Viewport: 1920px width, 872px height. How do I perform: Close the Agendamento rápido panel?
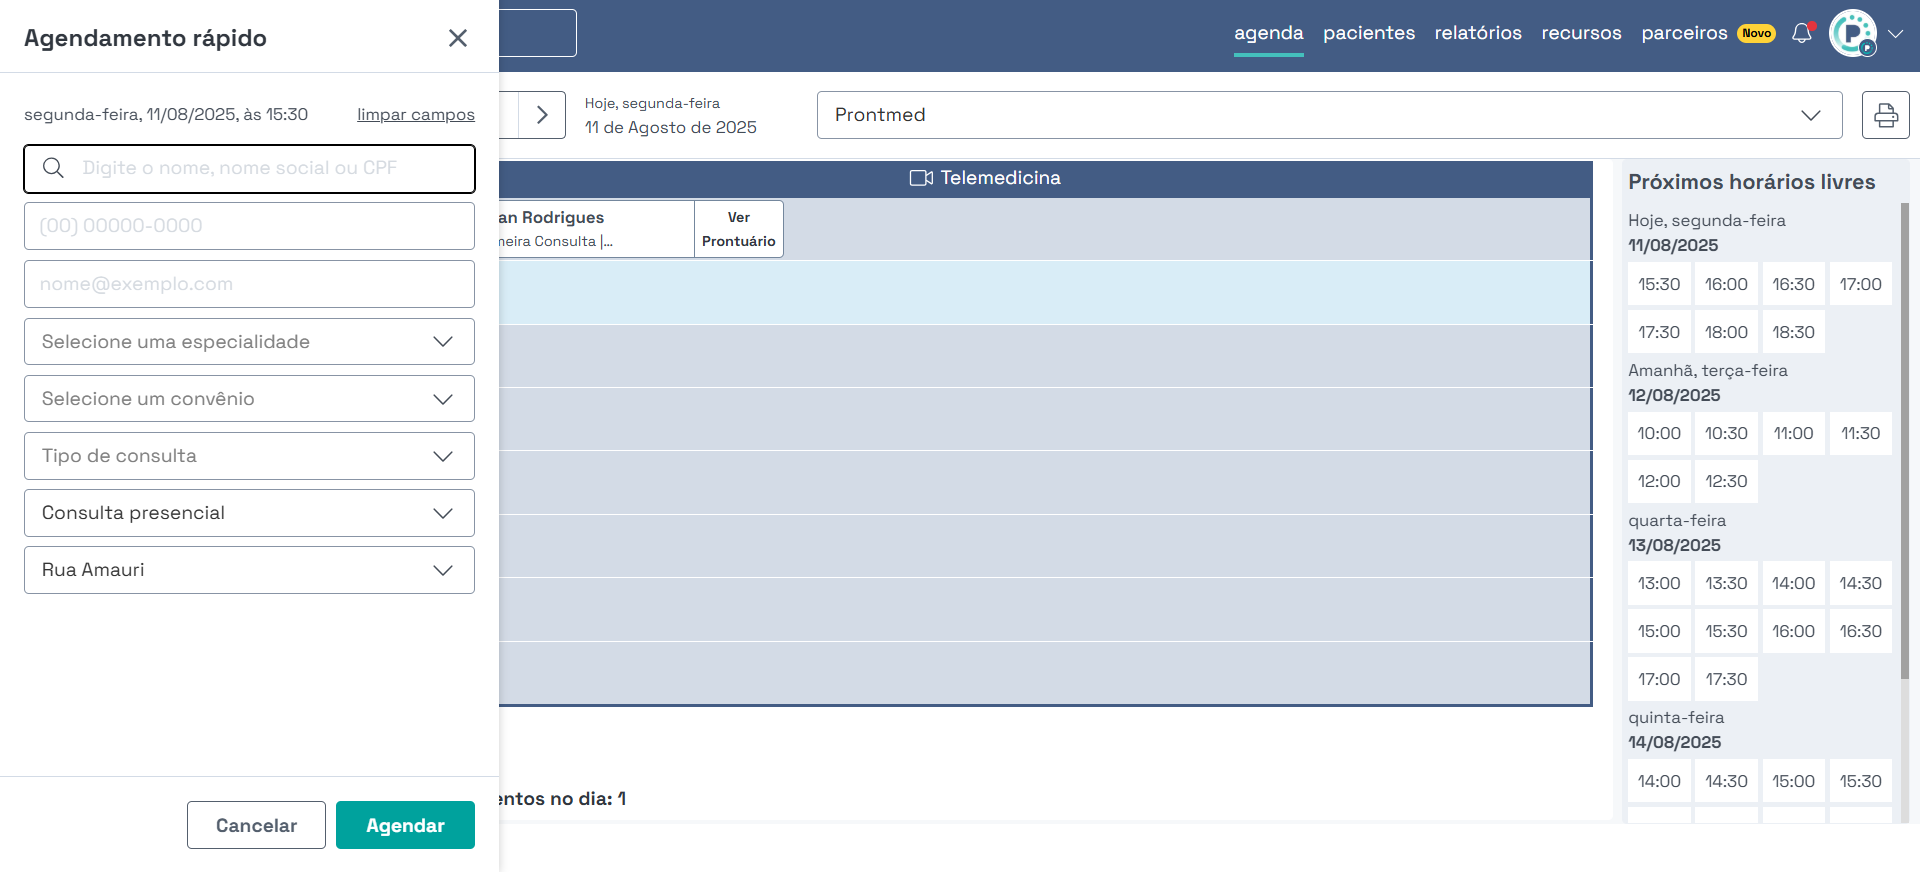[458, 38]
